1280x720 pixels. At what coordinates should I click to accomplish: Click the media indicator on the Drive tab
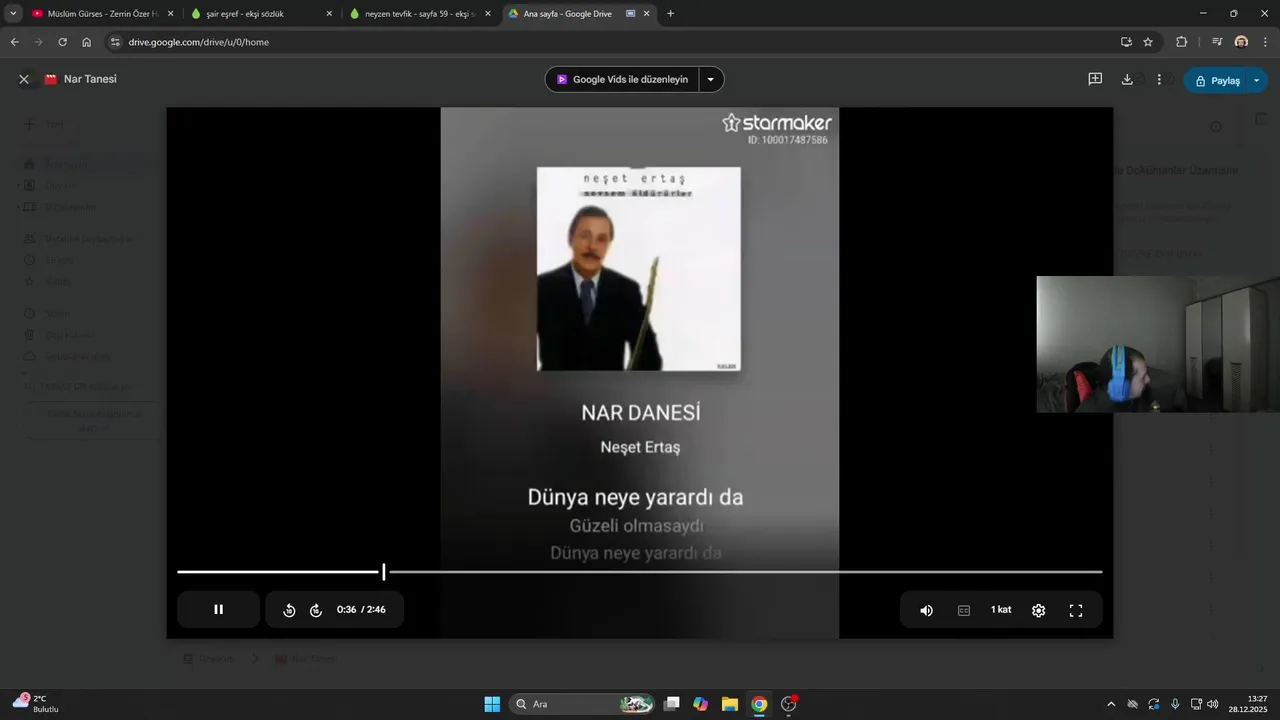click(x=631, y=14)
